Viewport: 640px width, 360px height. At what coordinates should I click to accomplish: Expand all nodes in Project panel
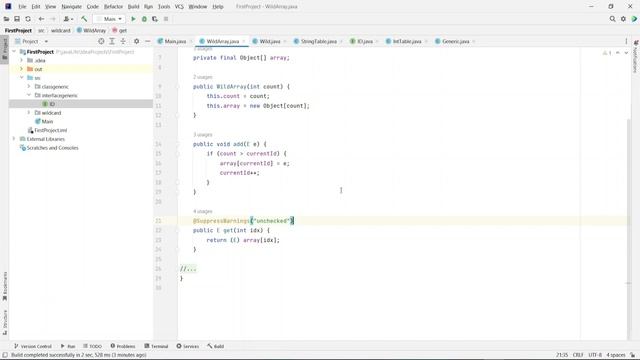pos(112,41)
